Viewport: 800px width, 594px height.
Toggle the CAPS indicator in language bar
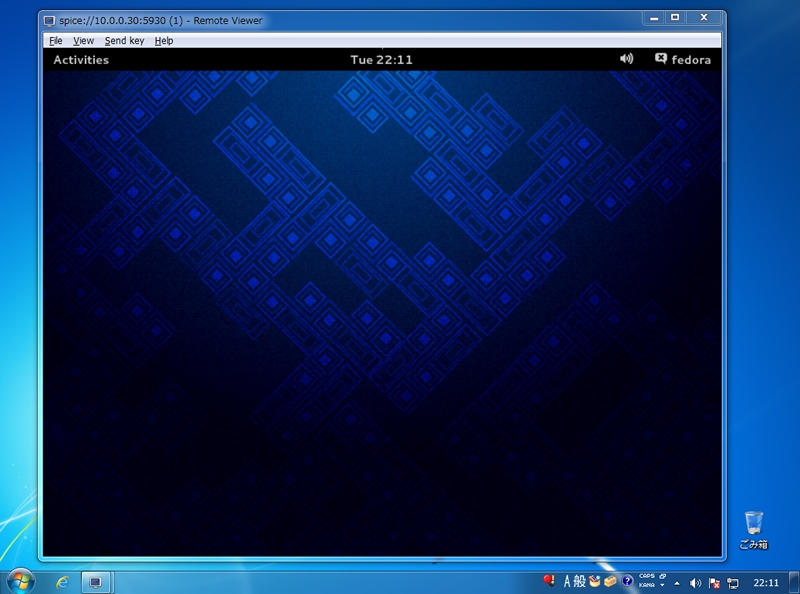coord(646,577)
